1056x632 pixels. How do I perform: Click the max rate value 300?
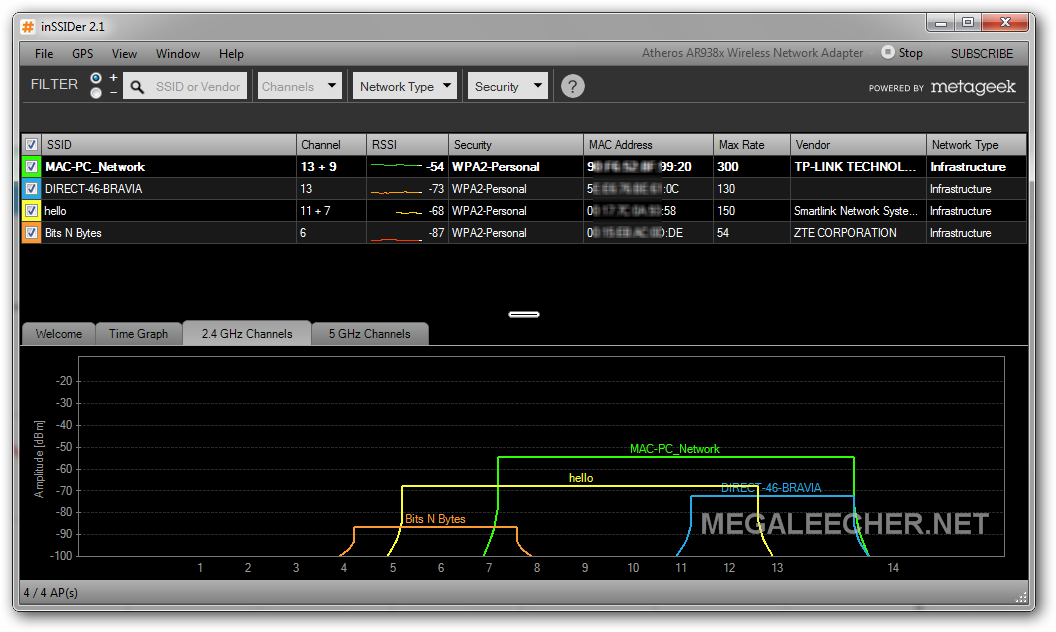tap(728, 166)
